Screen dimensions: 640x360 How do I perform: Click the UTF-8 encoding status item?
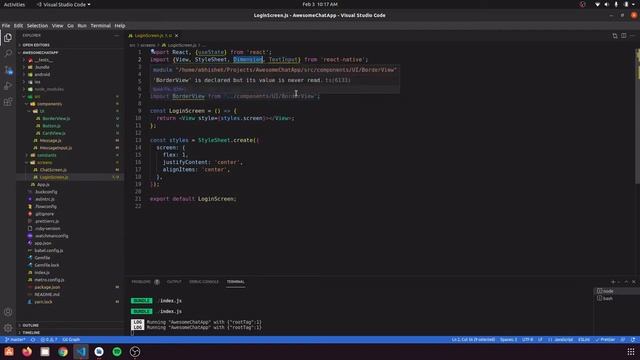(527, 340)
